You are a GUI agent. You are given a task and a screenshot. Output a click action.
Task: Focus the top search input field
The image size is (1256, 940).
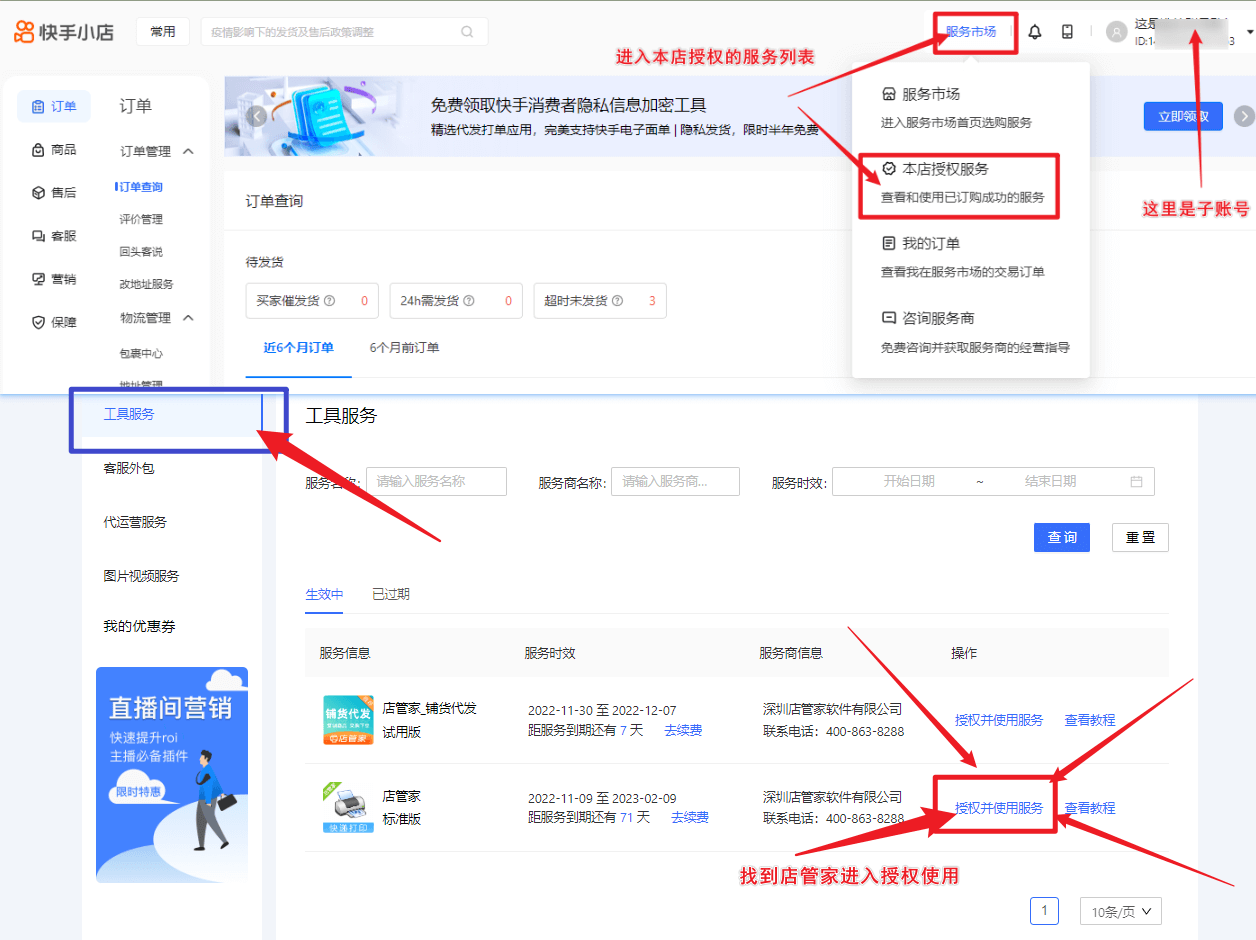[344, 32]
